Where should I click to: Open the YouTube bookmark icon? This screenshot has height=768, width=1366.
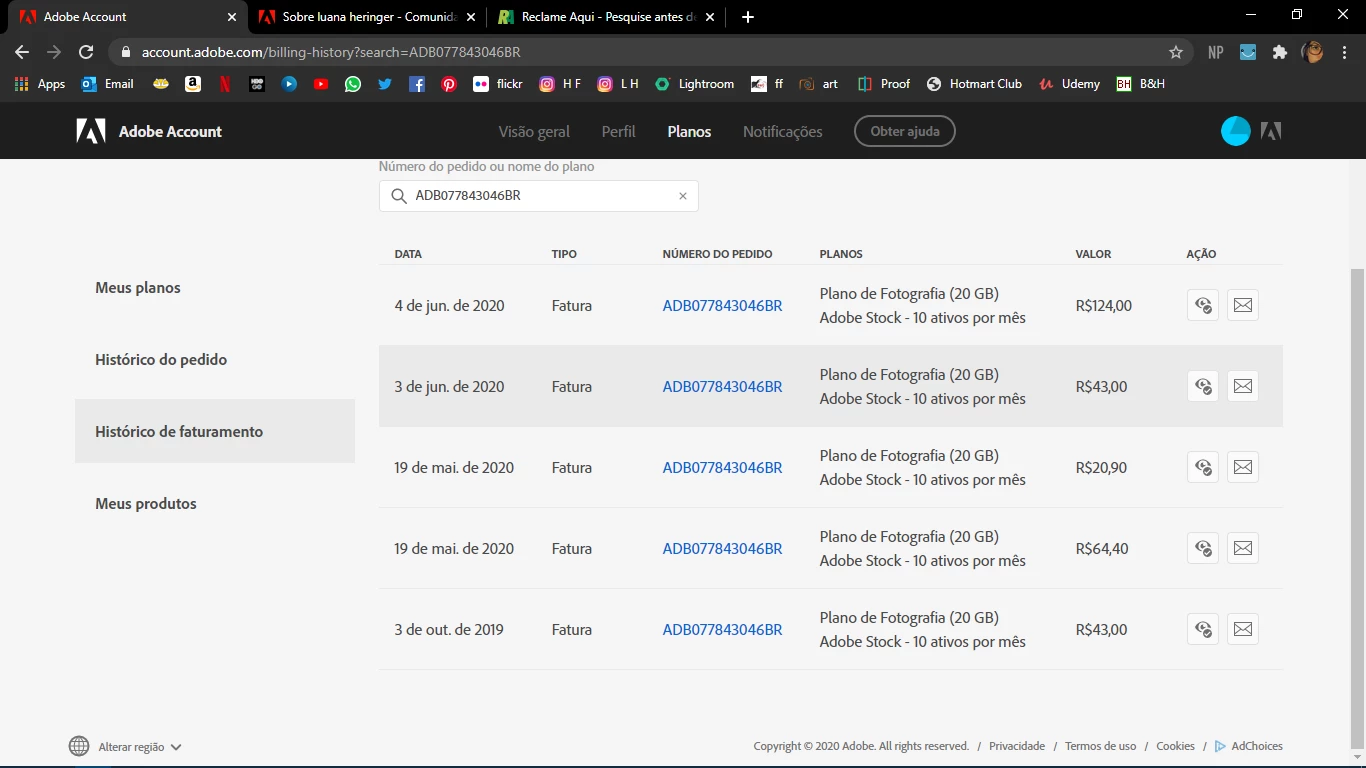(321, 84)
